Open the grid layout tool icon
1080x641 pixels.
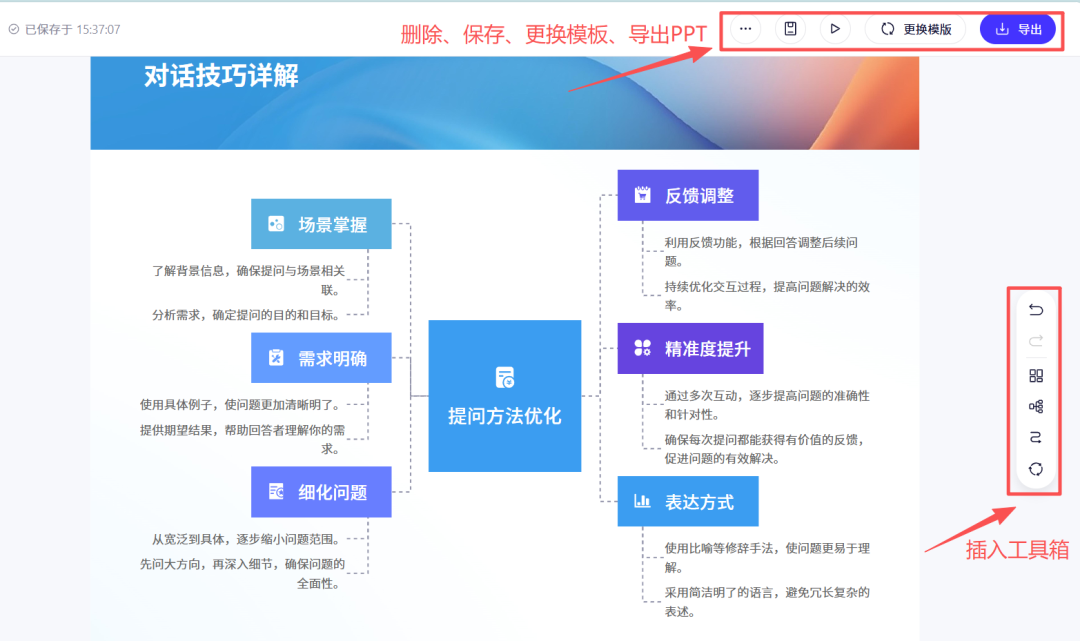pyautogui.click(x=1036, y=376)
